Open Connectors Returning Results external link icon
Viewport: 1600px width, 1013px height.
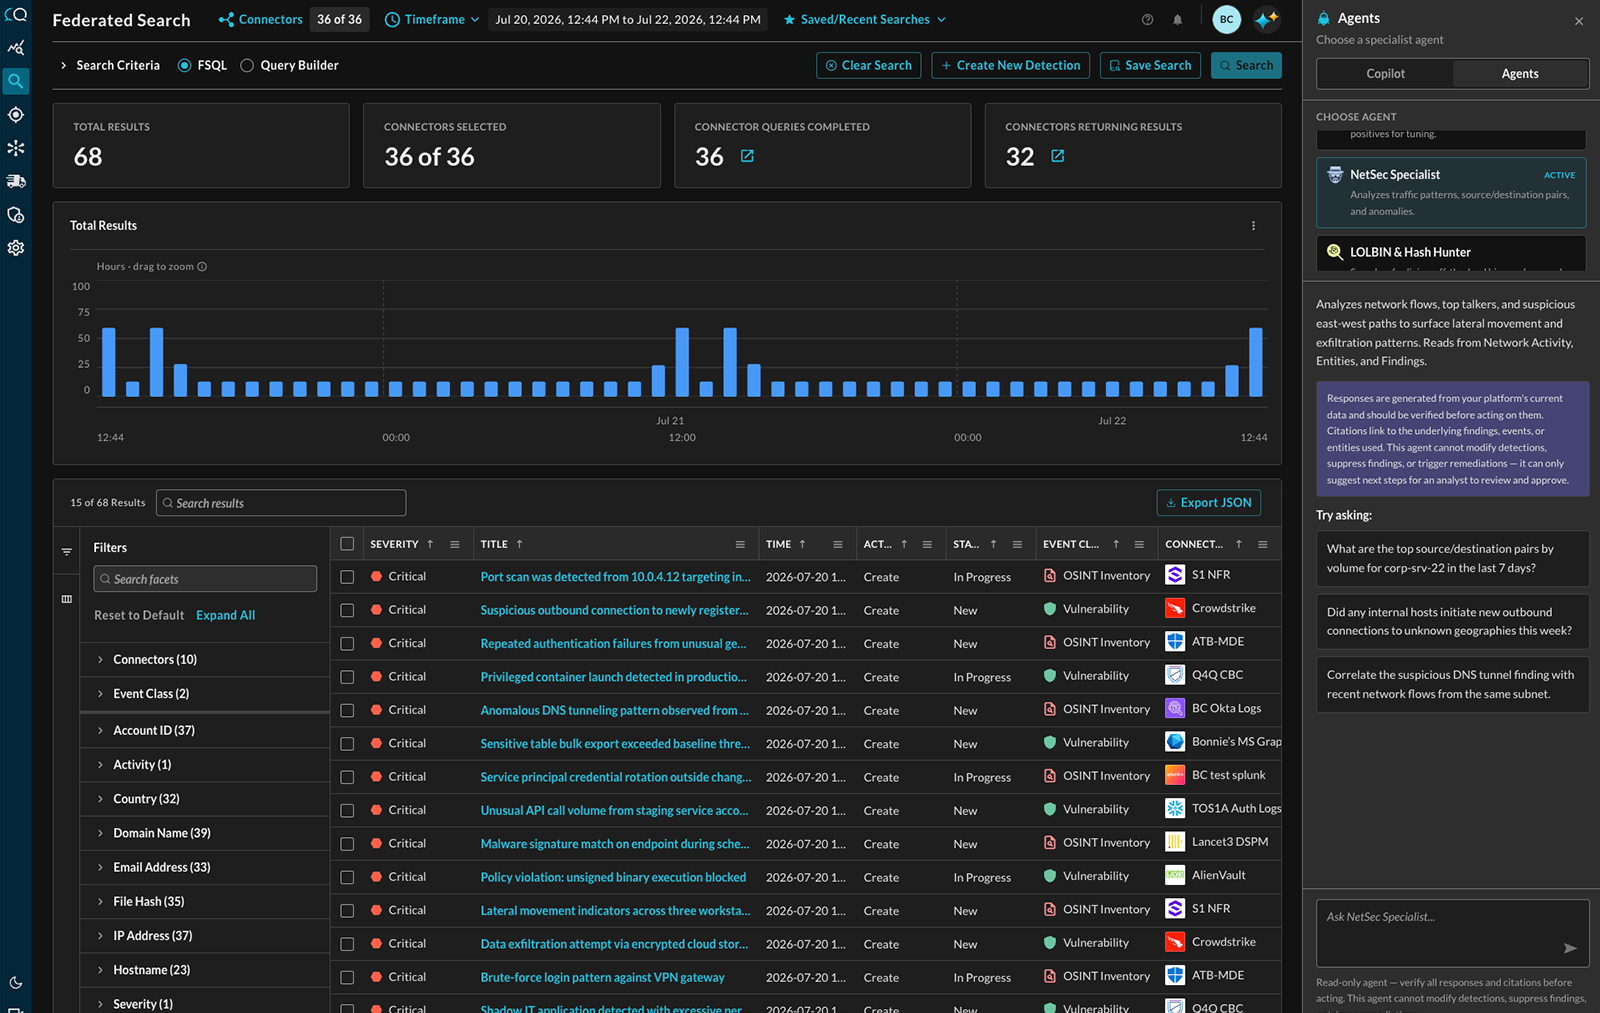(x=1057, y=156)
